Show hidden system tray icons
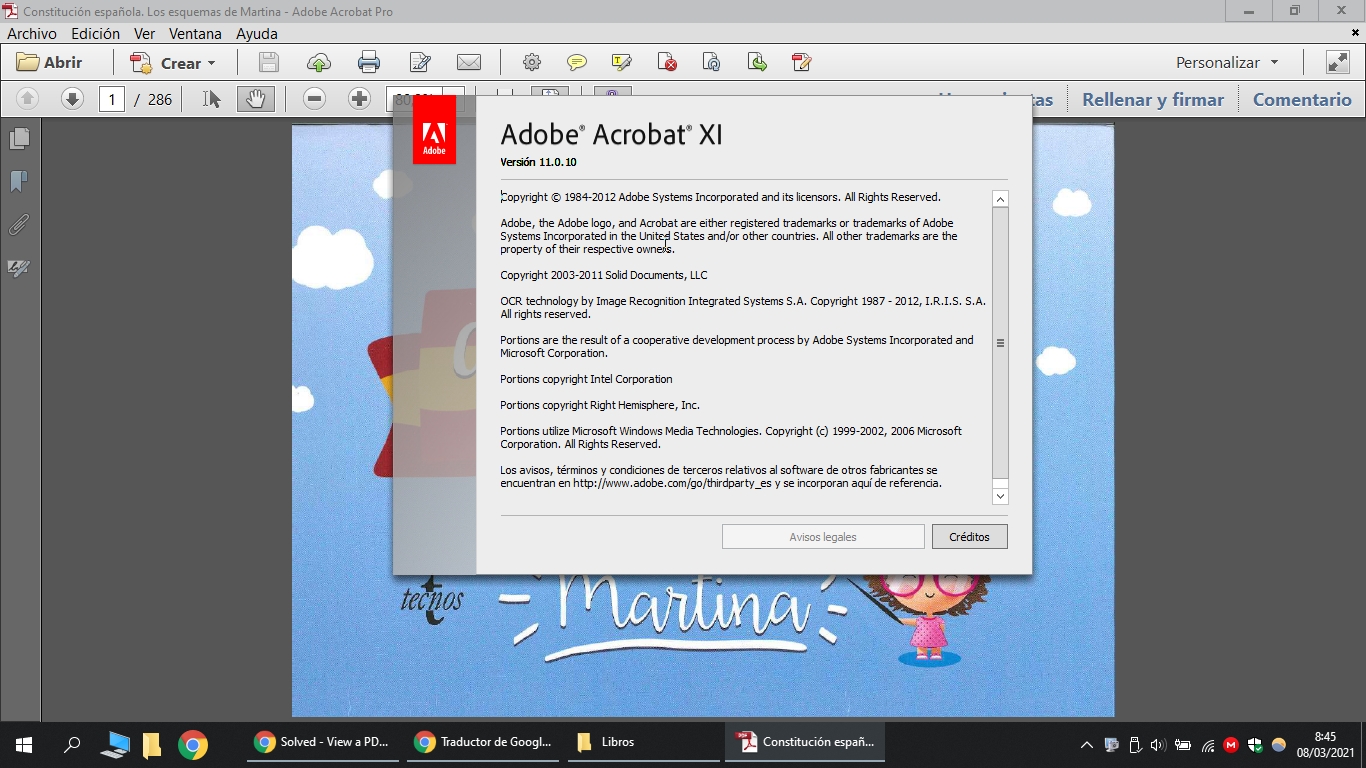Viewport: 1366px width, 768px height. [1087, 745]
